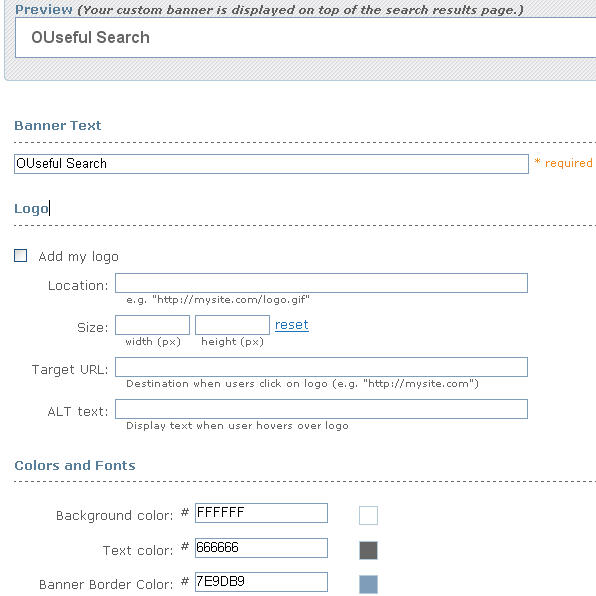Click the Banner Text input field
596x596 pixels.
(271, 164)
